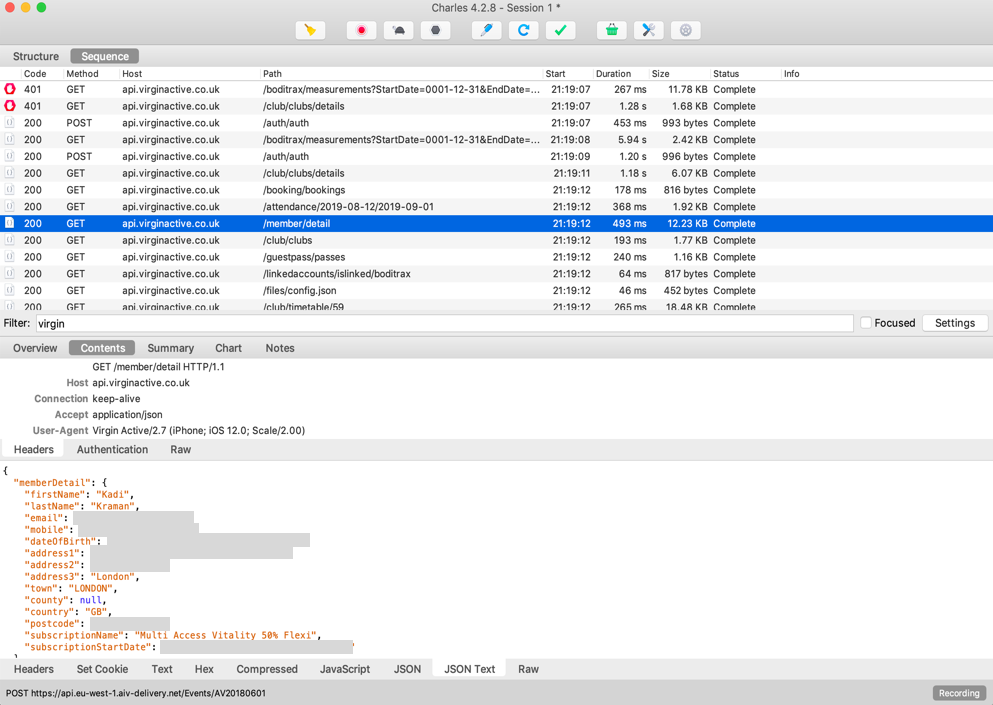
Task: Click the green checkmark validate icon
Action: coord(560,30)
